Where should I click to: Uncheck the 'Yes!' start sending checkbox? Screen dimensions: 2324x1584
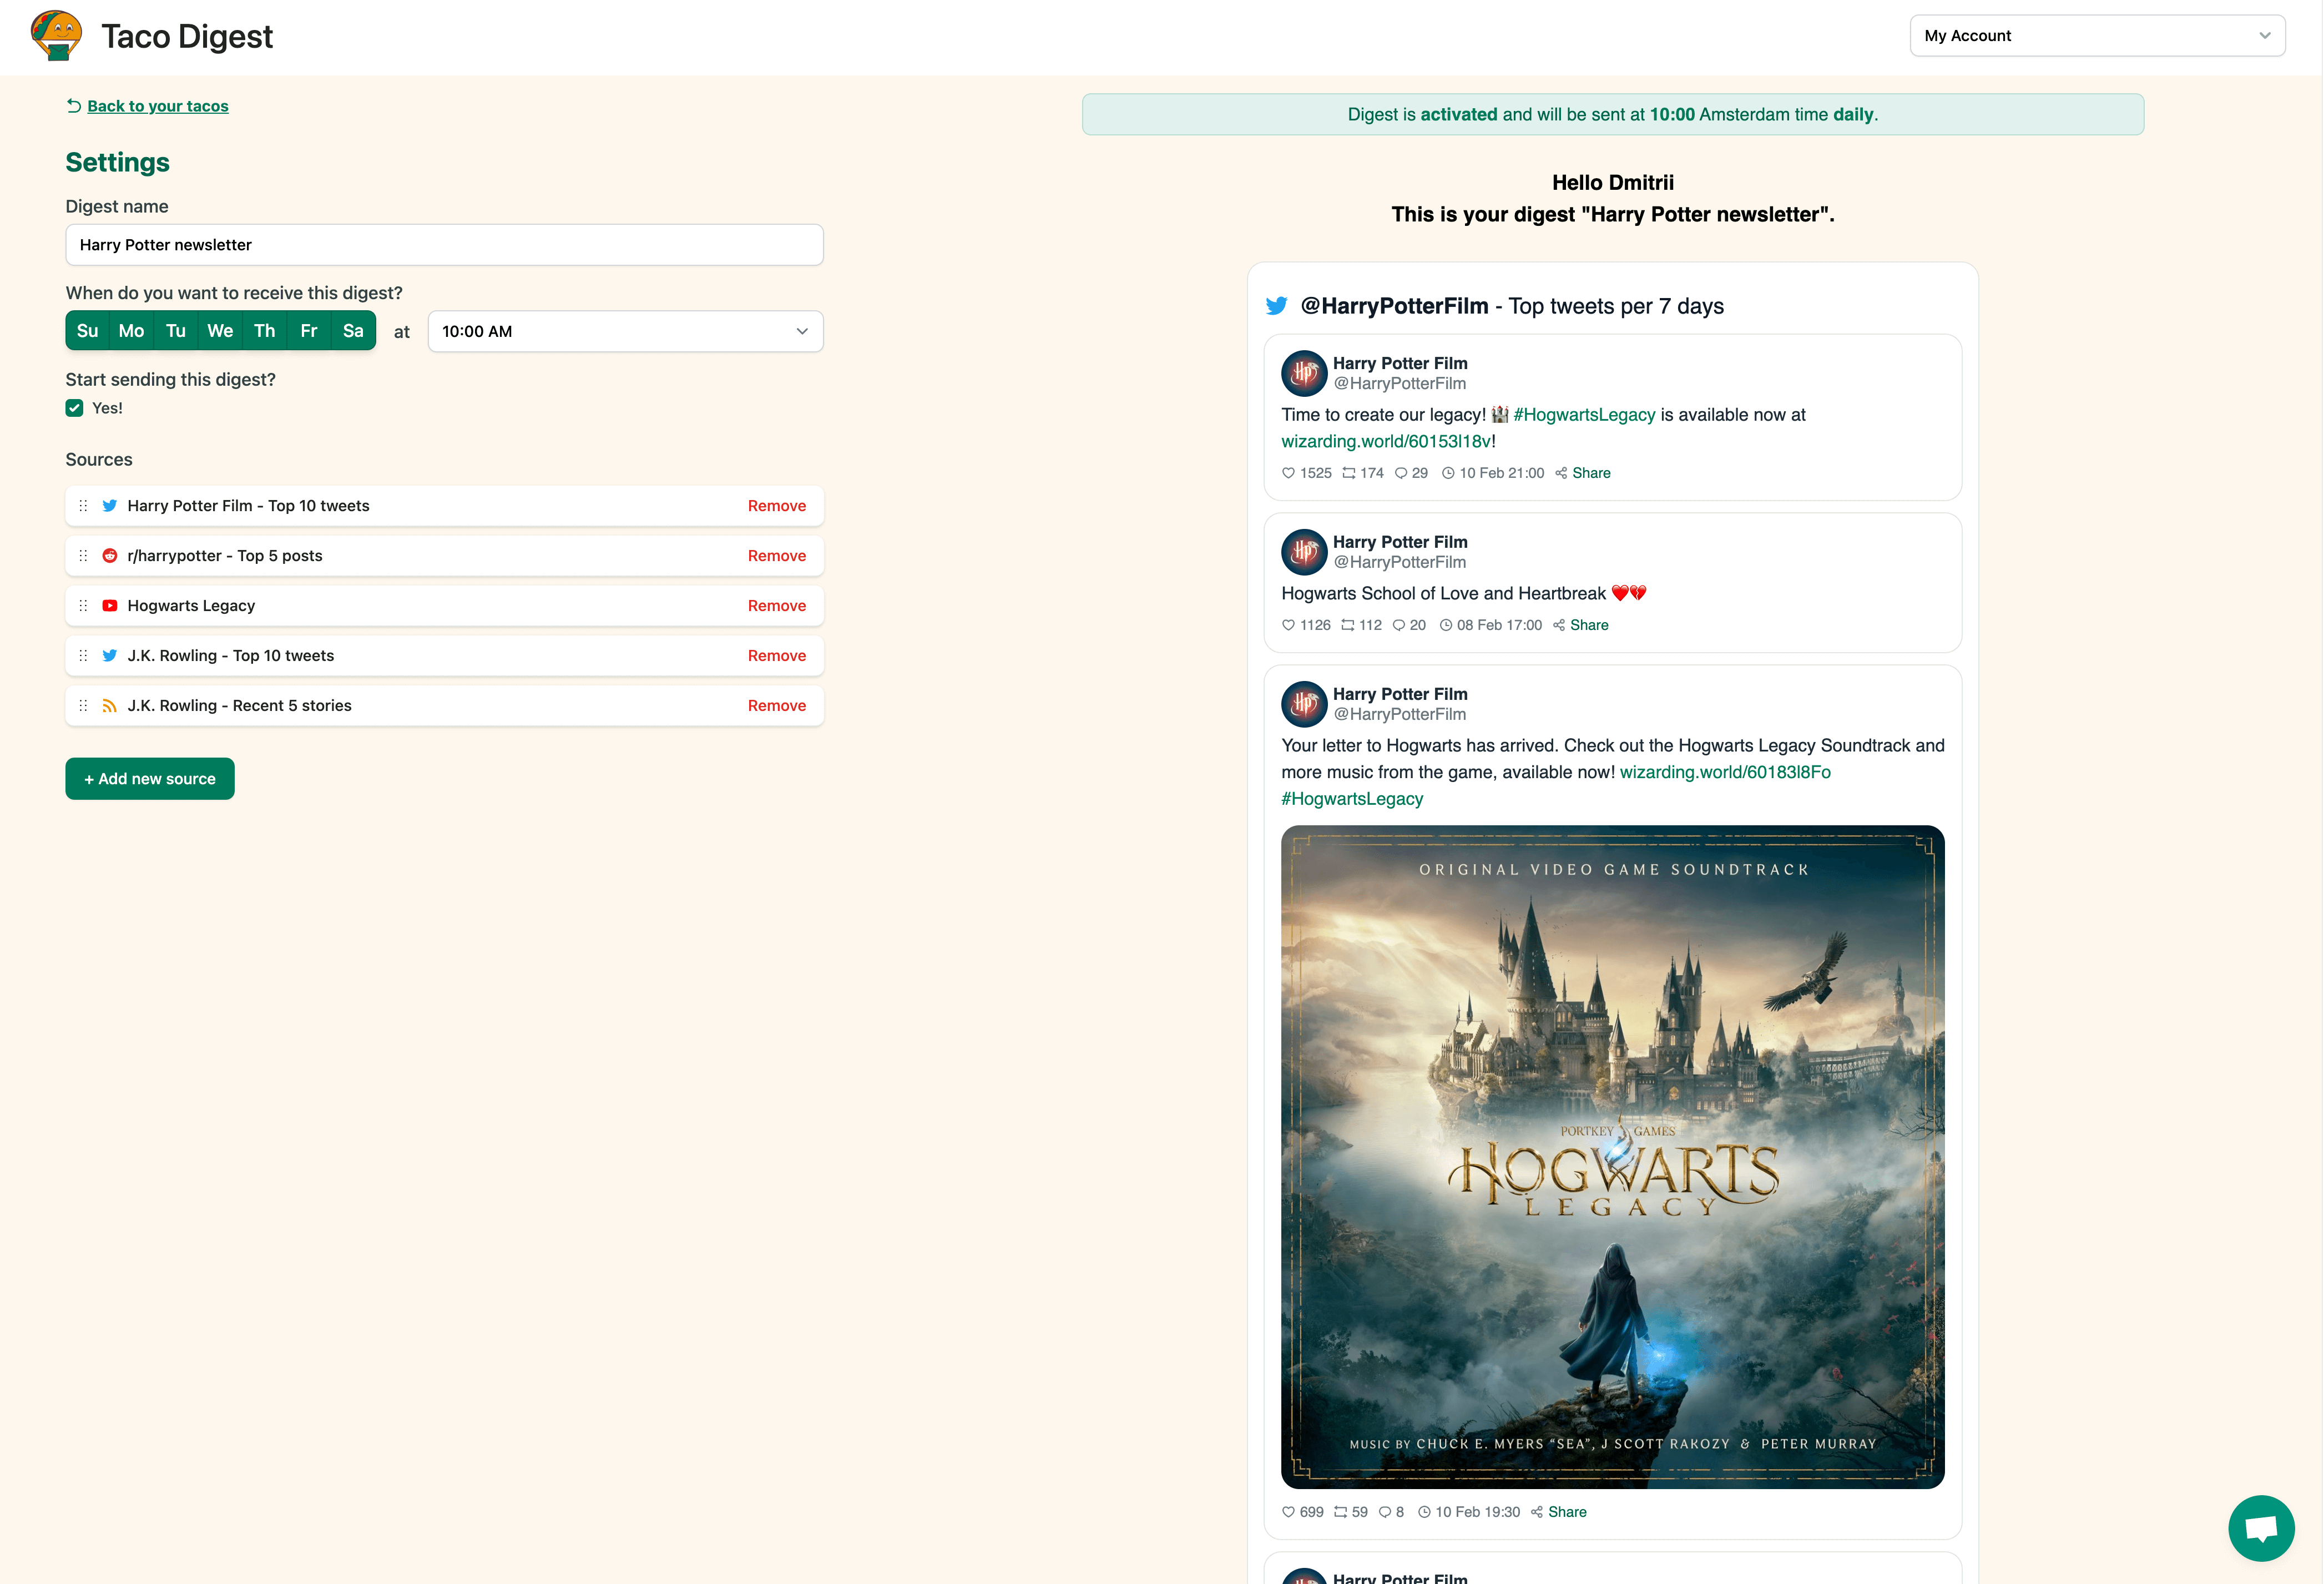[74, 408]
